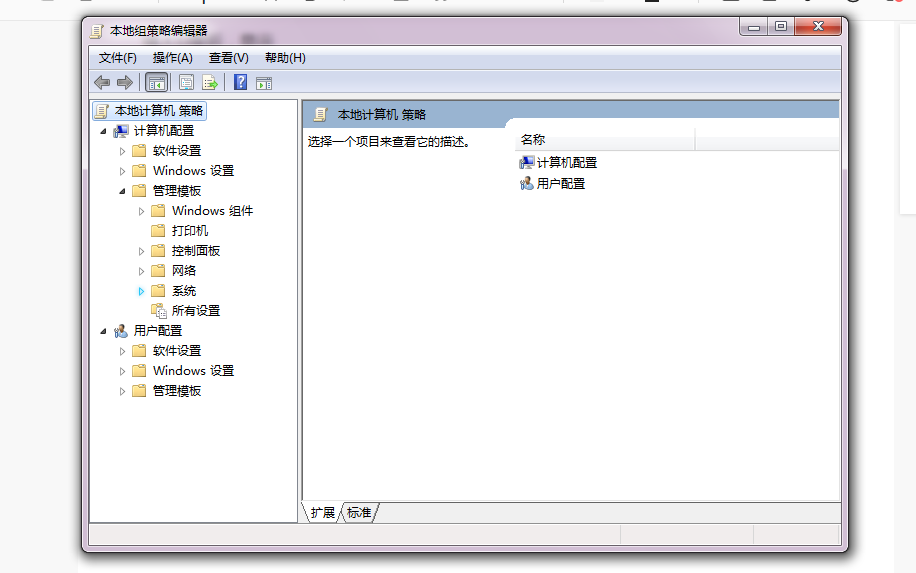Click 本地计算机 策略 root node icon in tree
The width and height of the screenshot is (916, 573).
click(102, 110)
